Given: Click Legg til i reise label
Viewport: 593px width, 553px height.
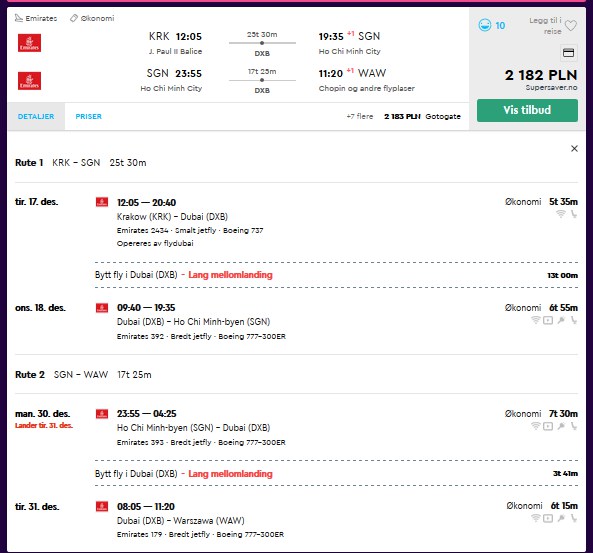Looking at the screenshot, I should 546,26.
